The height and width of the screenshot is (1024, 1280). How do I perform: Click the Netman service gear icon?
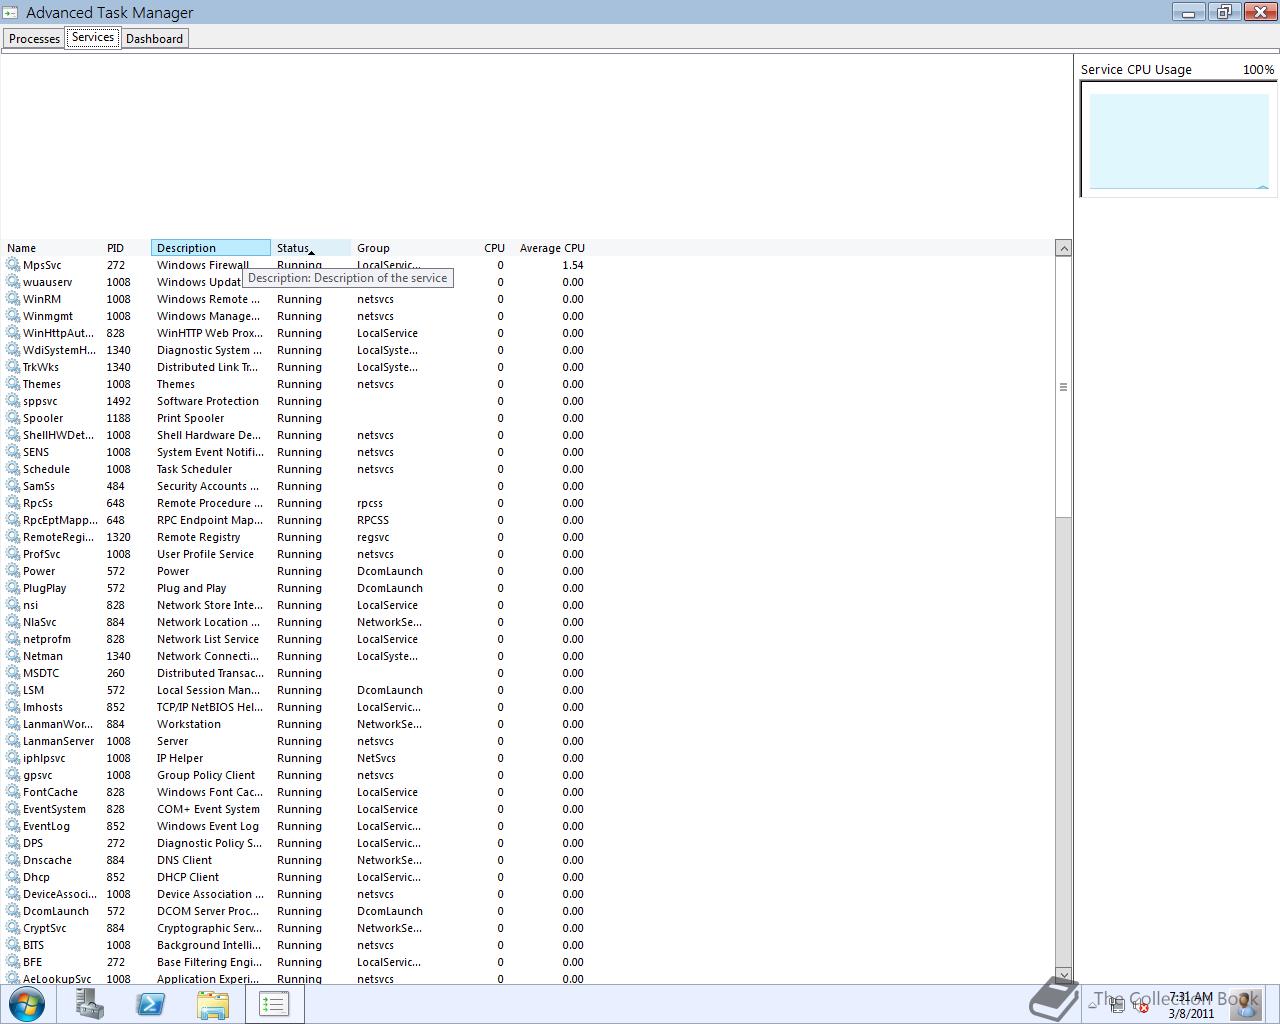coord(13,656)
